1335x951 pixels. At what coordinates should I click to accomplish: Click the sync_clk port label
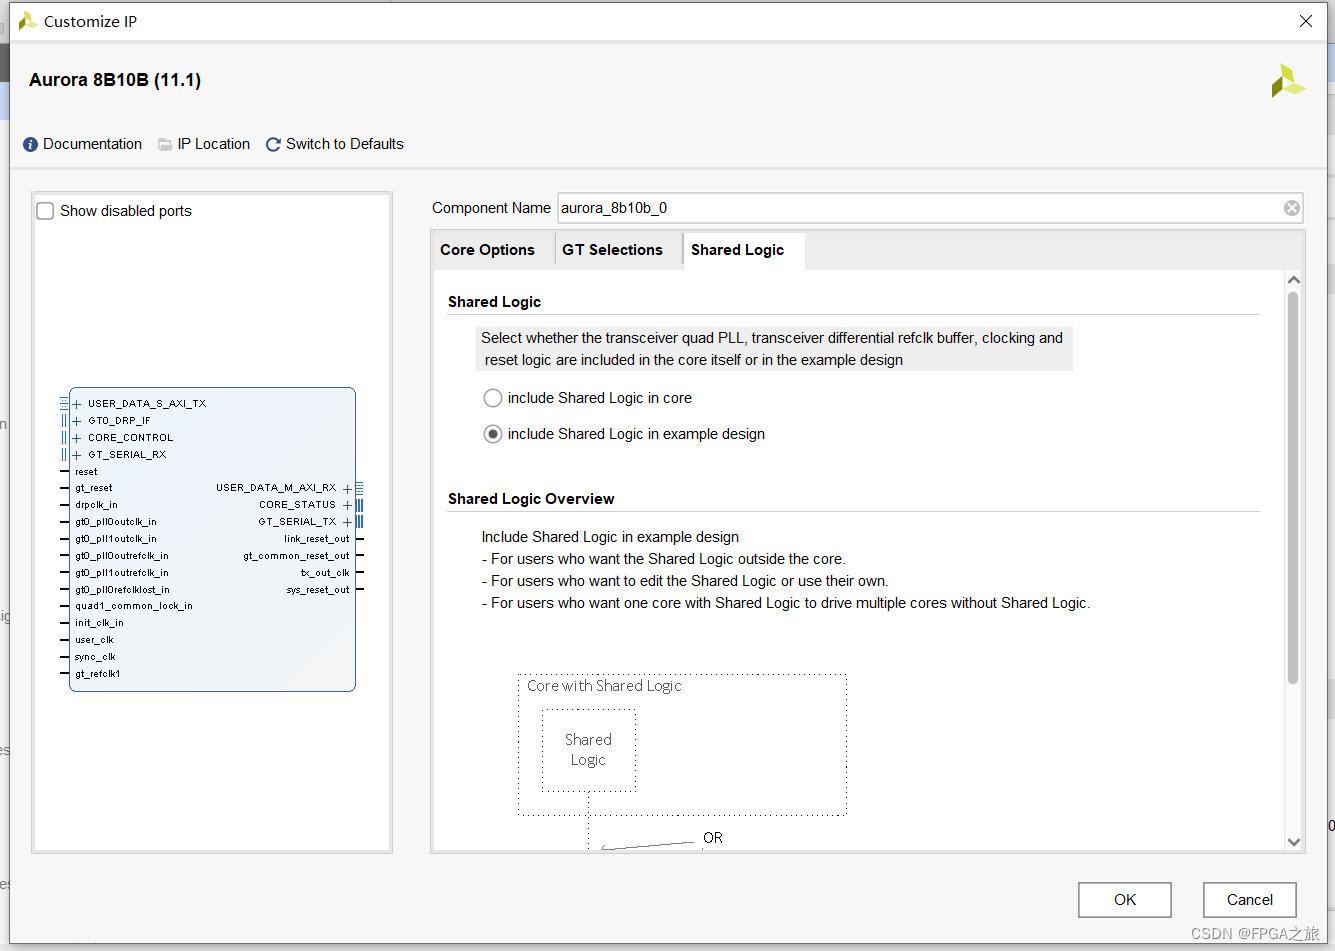pyautogui.click(x=95, y=657)
